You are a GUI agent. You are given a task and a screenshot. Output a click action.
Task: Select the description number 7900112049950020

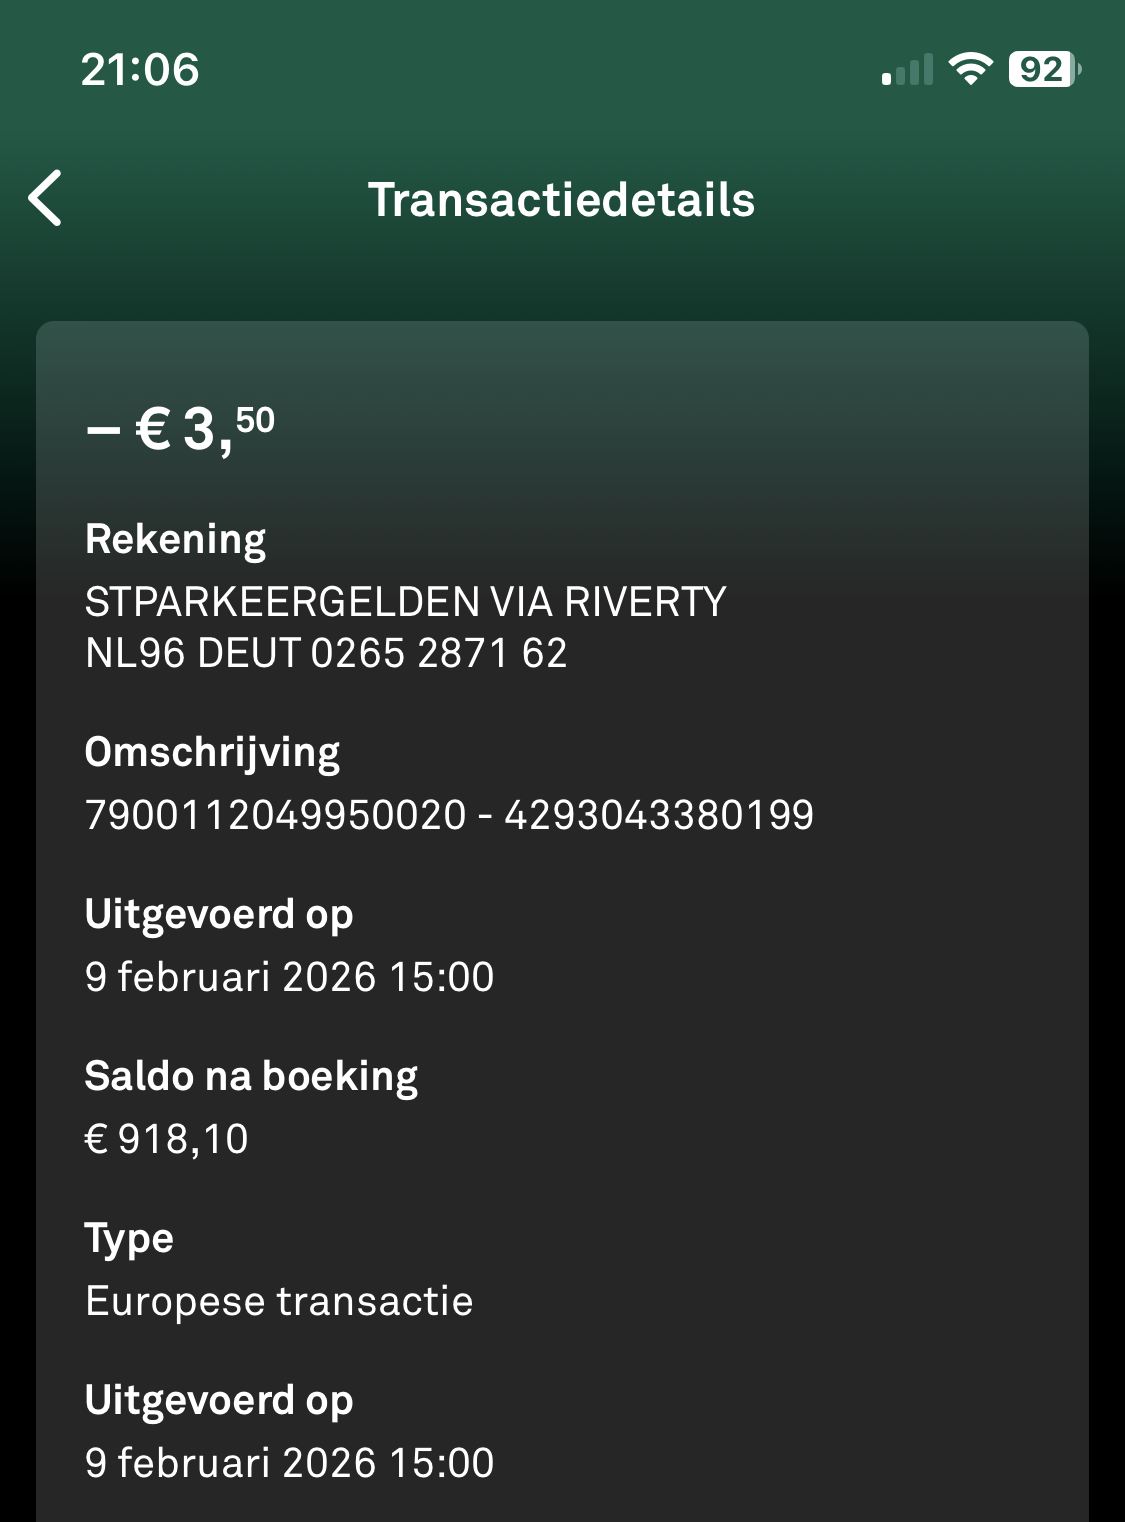276,815
